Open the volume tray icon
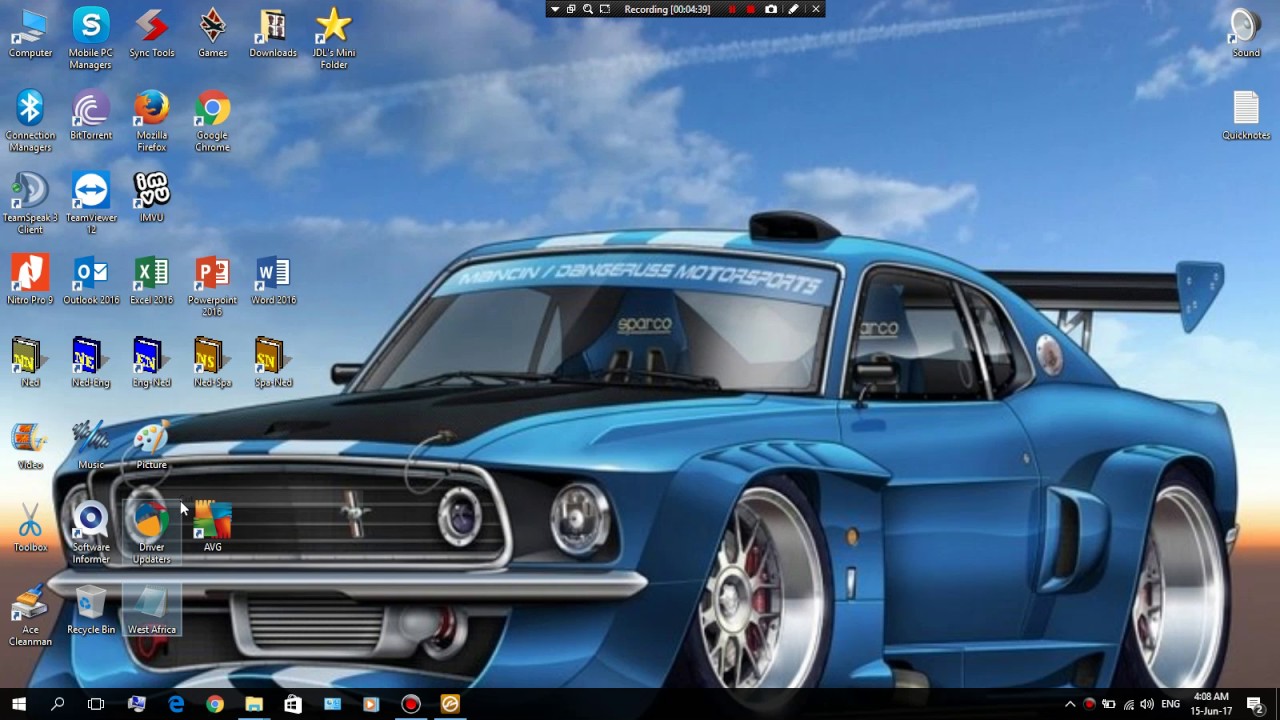The width and height of the screenshot is (1280, 720). click(1147, 704)
